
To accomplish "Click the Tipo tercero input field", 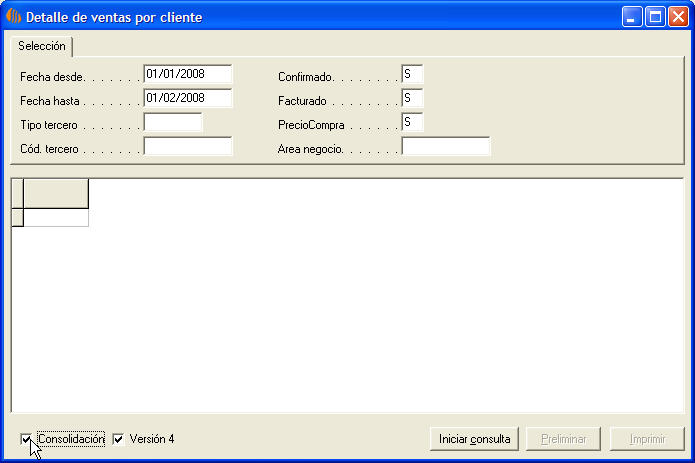I will (x=172, y=123).
